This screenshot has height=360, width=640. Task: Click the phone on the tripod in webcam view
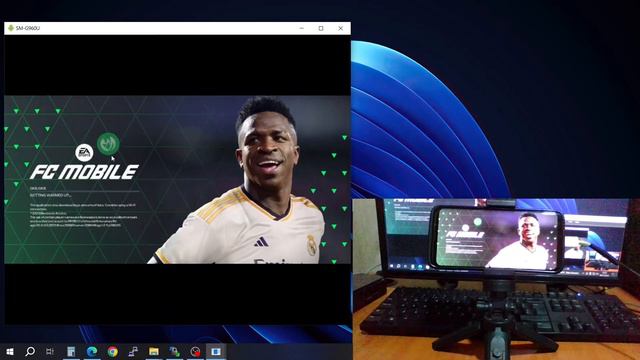(497, 239)
